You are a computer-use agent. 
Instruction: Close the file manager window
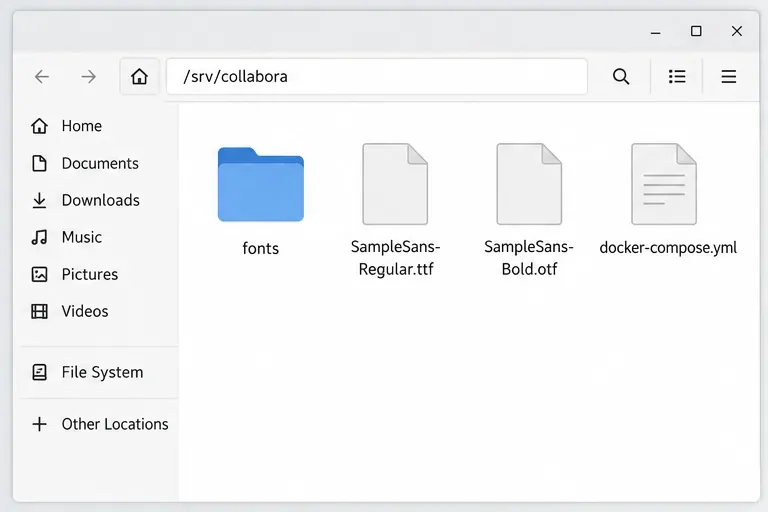pyautogui.click(x=737, y=31)
